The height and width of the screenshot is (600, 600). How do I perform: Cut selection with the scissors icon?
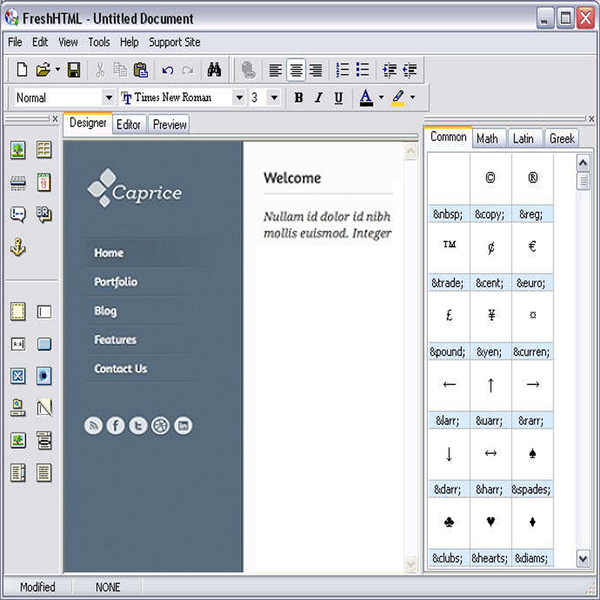(x=100, y=70)
